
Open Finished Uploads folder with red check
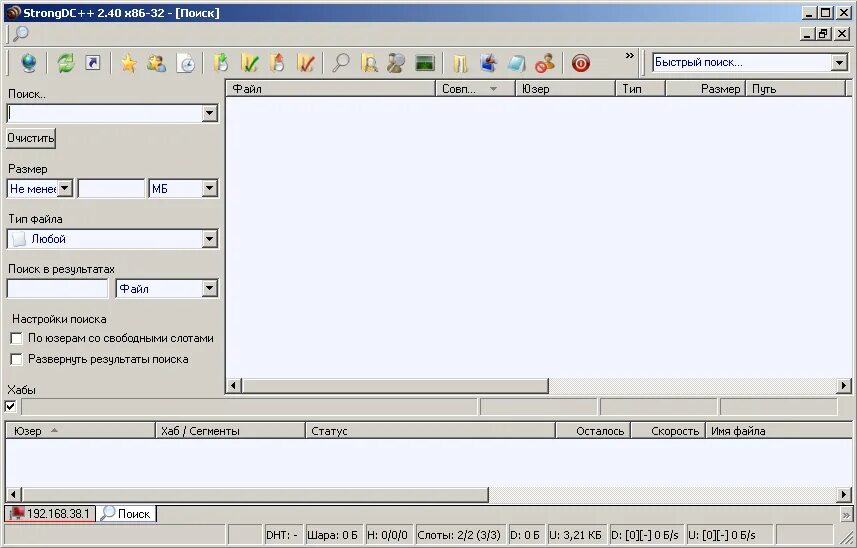tap(306, 63)
